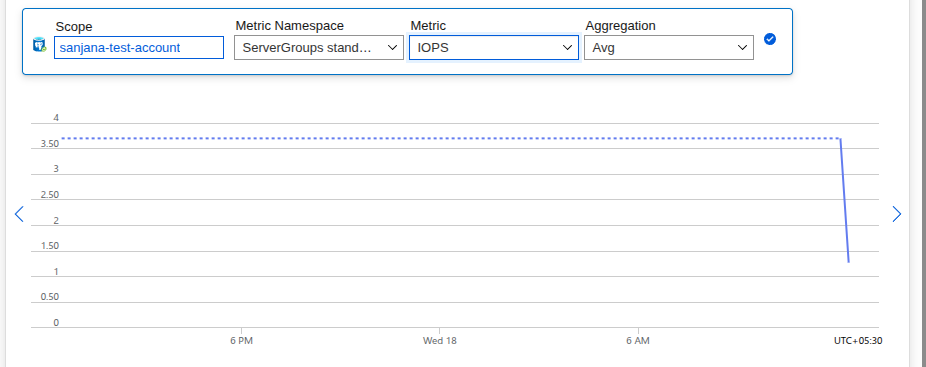Click the UTC+05:30 timezone label
The width and height of the screenshot is (926, 367).
[858, 340]
